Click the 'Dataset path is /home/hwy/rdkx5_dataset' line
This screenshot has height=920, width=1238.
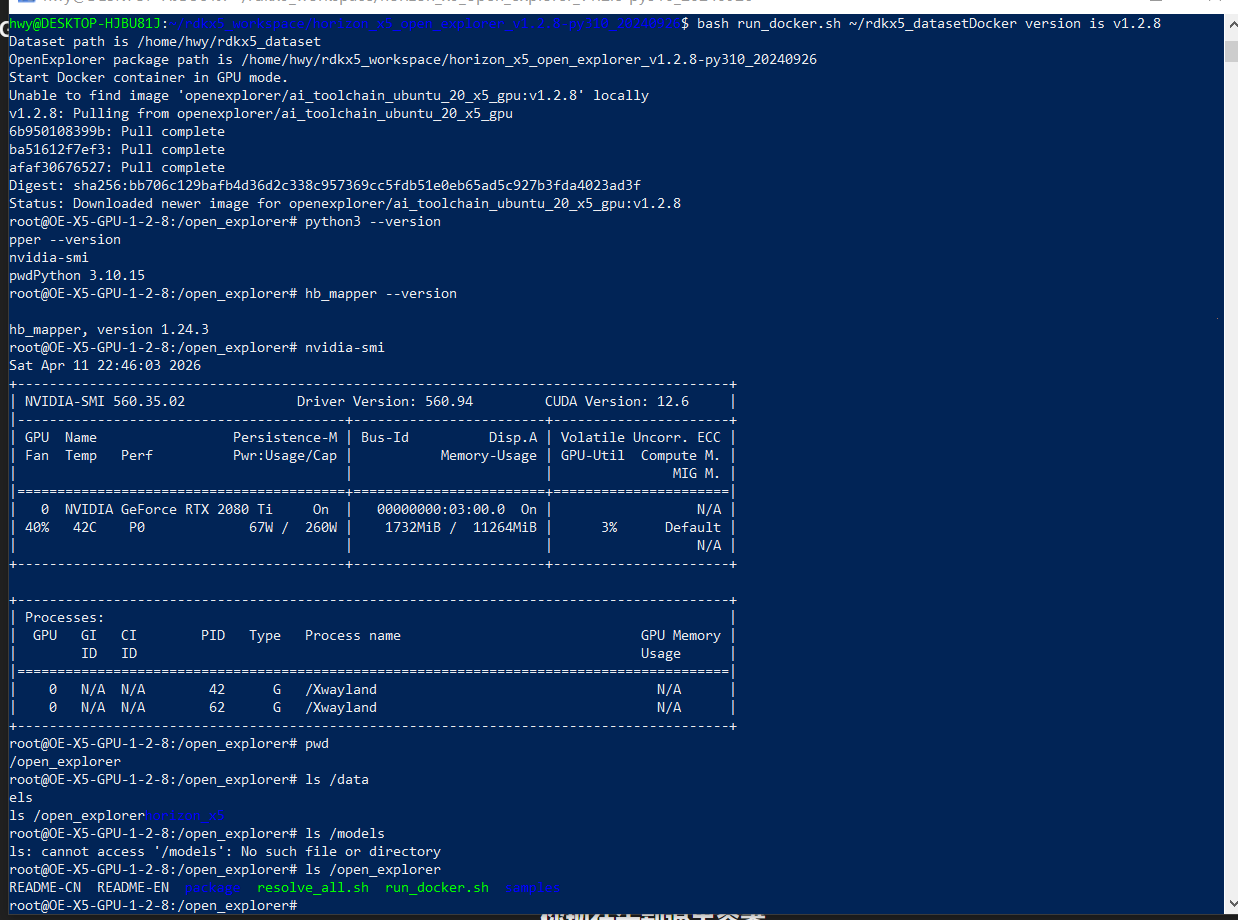[x=165, y=41]
